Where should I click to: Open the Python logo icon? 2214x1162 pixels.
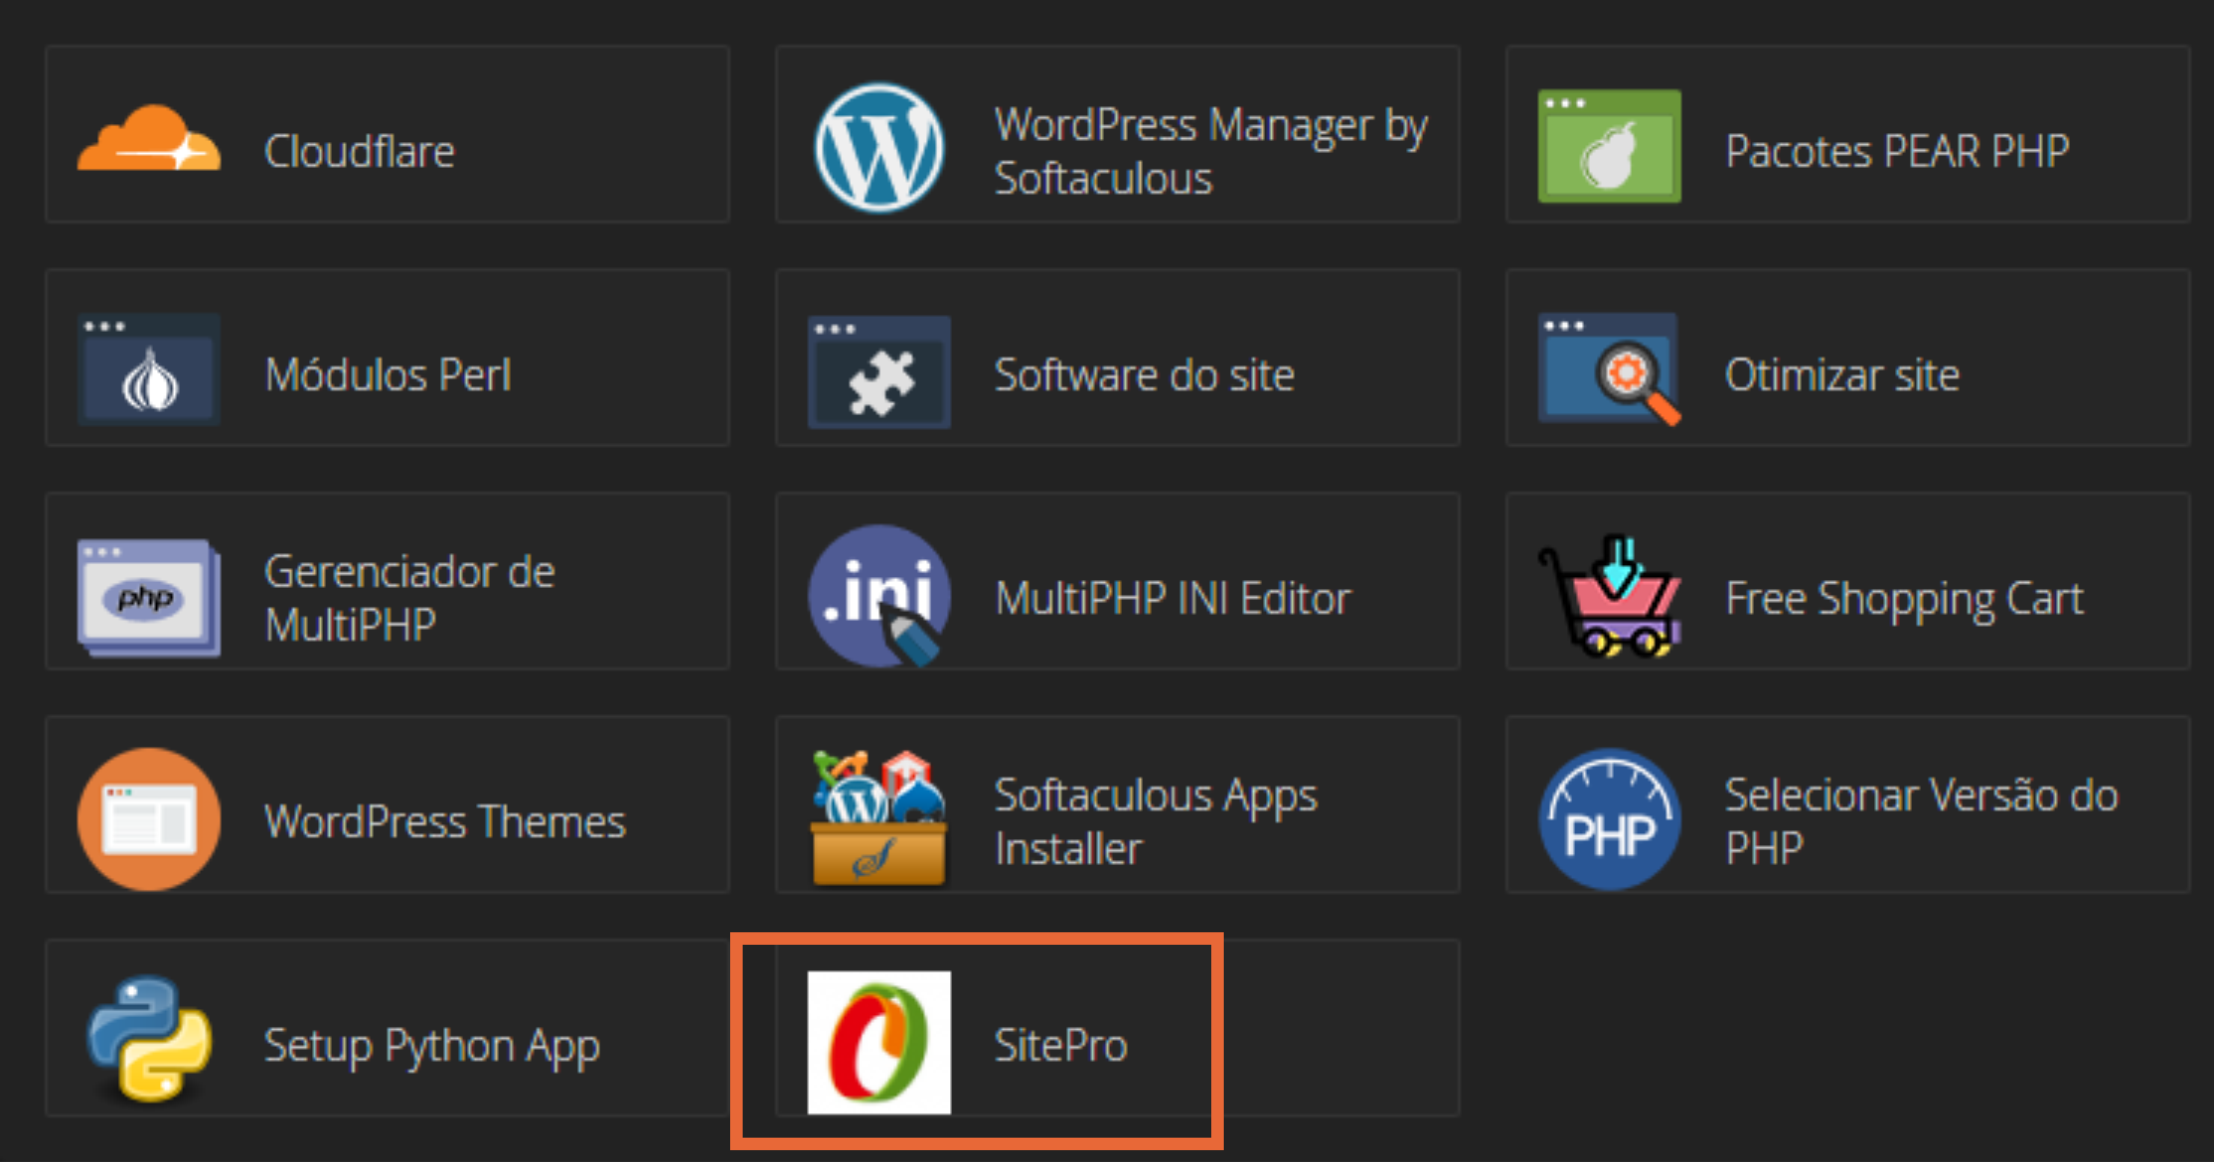(149, 1040)
